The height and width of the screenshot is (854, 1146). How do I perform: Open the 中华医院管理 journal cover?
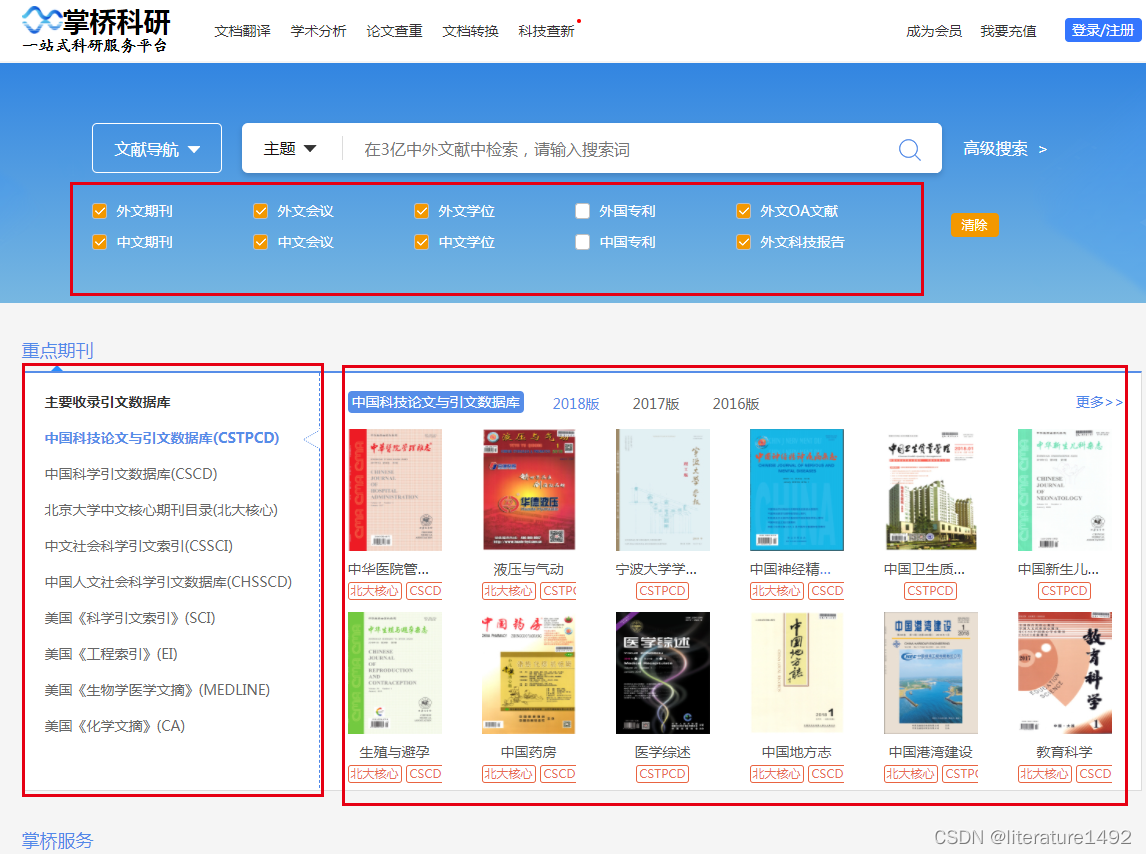[x=395, y=490]
